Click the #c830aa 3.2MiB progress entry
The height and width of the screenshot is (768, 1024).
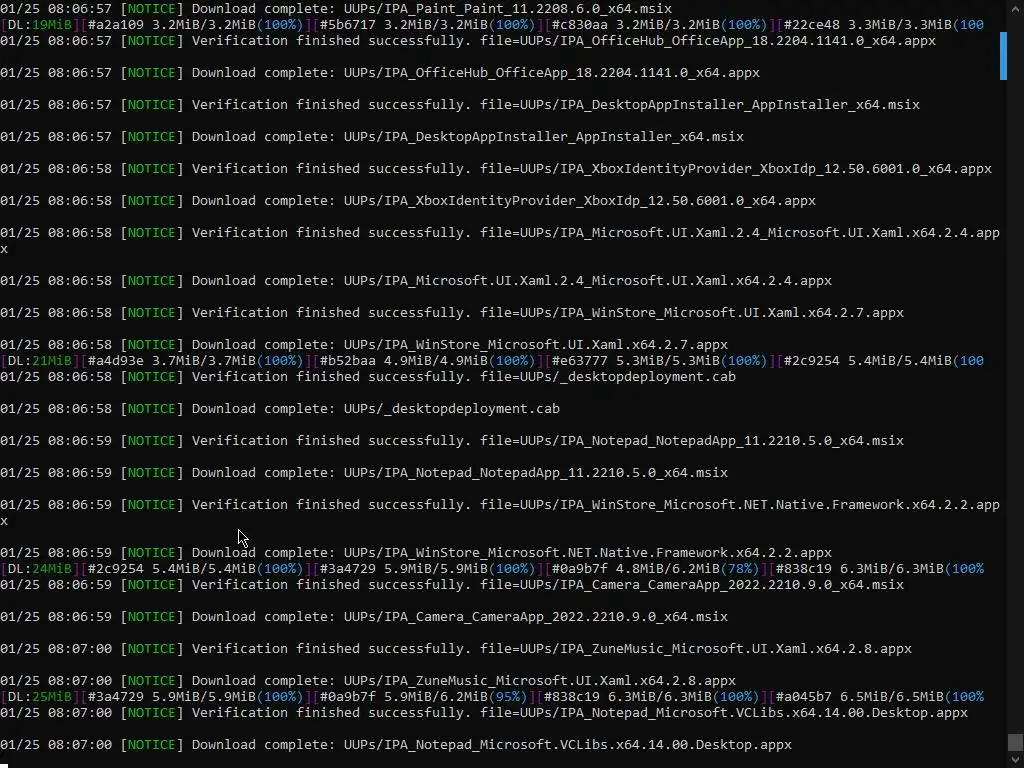(658, 25)
